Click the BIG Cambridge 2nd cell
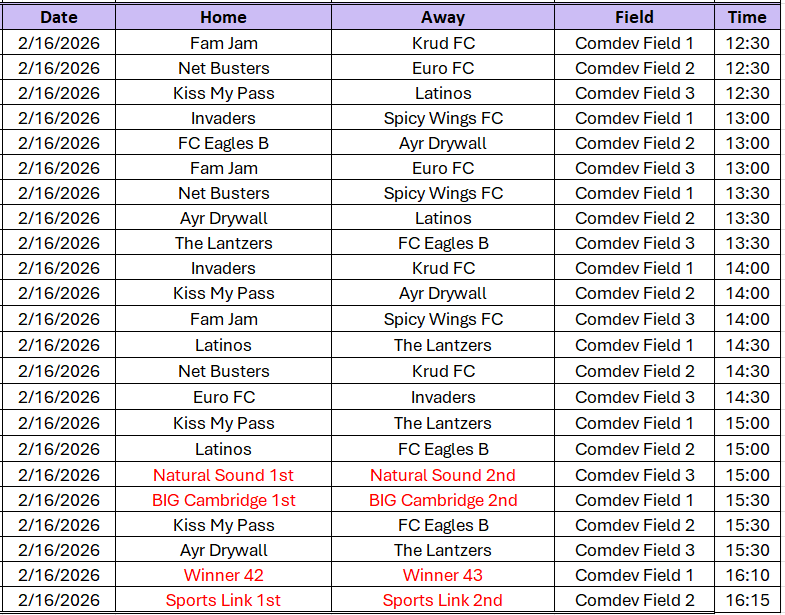Screen dimensions: 785x615 (443, 500)
